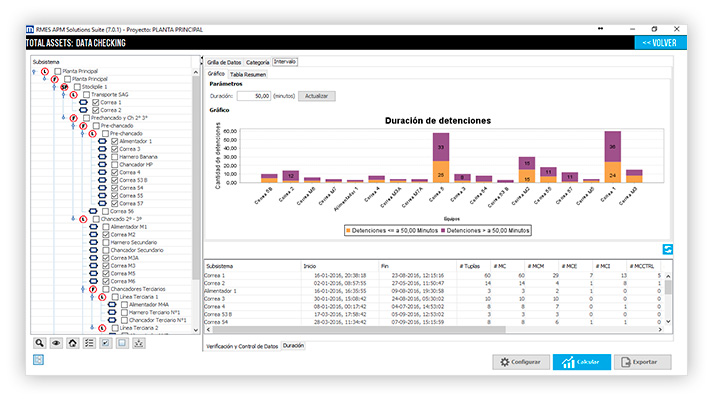Click the purple legend swatch for long detenciones

pos(443,231)
